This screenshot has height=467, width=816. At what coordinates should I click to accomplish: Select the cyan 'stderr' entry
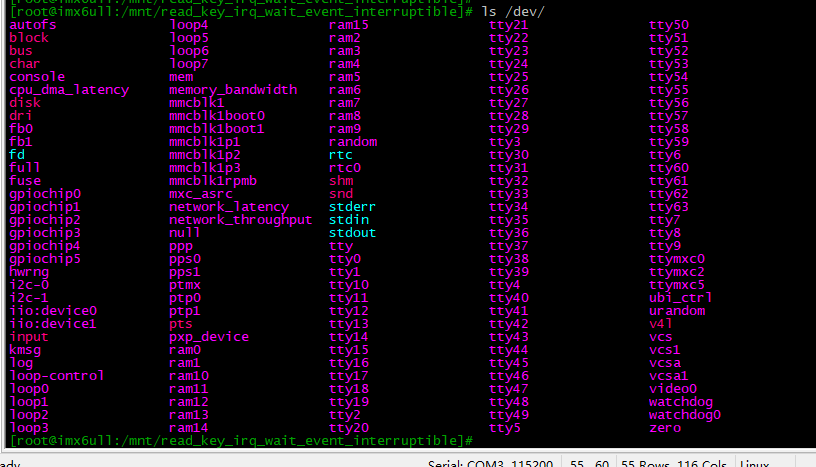coord(352,207)
